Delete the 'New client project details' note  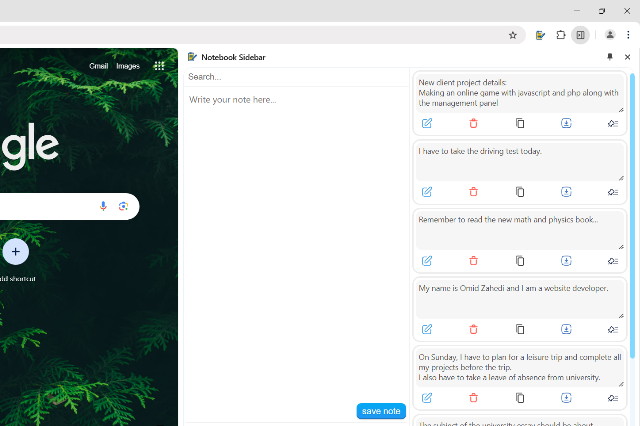(x=473, y=123)
